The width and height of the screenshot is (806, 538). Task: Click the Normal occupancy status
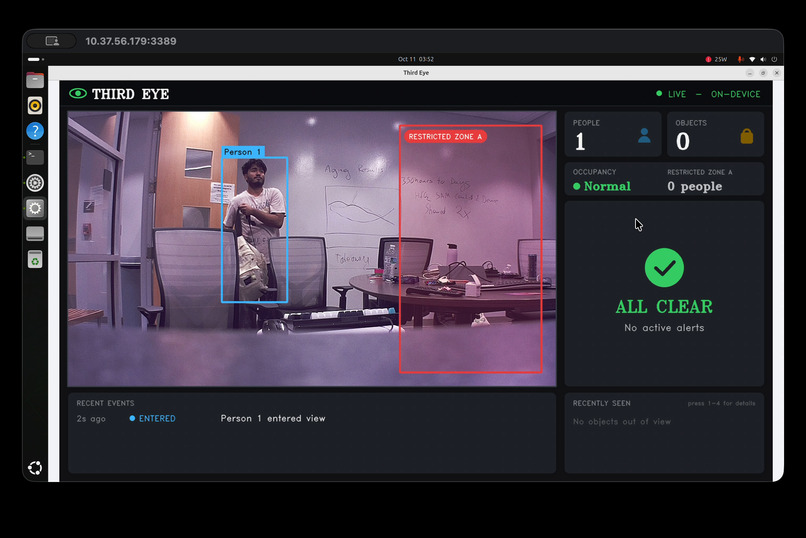[607, 187]
